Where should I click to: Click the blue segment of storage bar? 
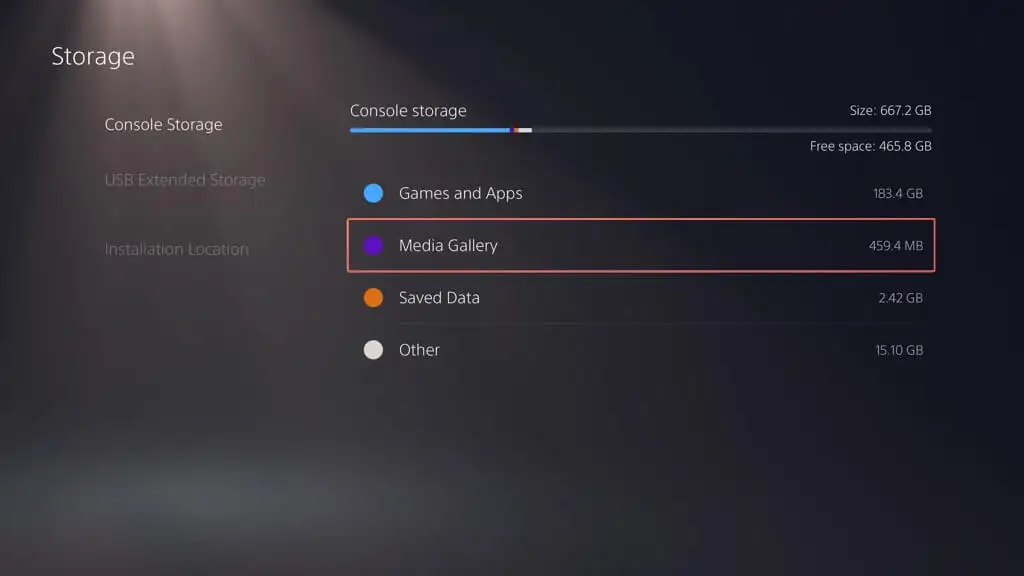click(430, 130)
